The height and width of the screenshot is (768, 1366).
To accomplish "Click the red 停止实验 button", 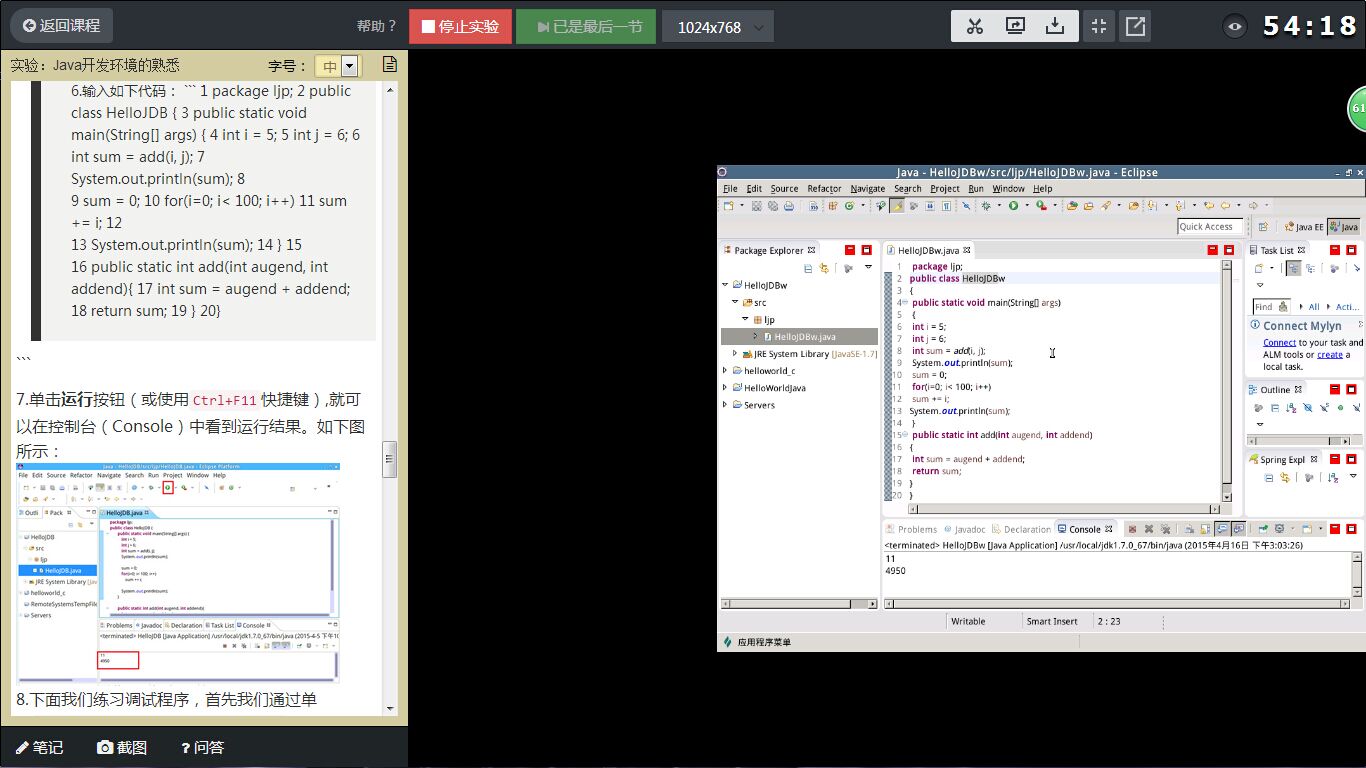I will [460, 26].
